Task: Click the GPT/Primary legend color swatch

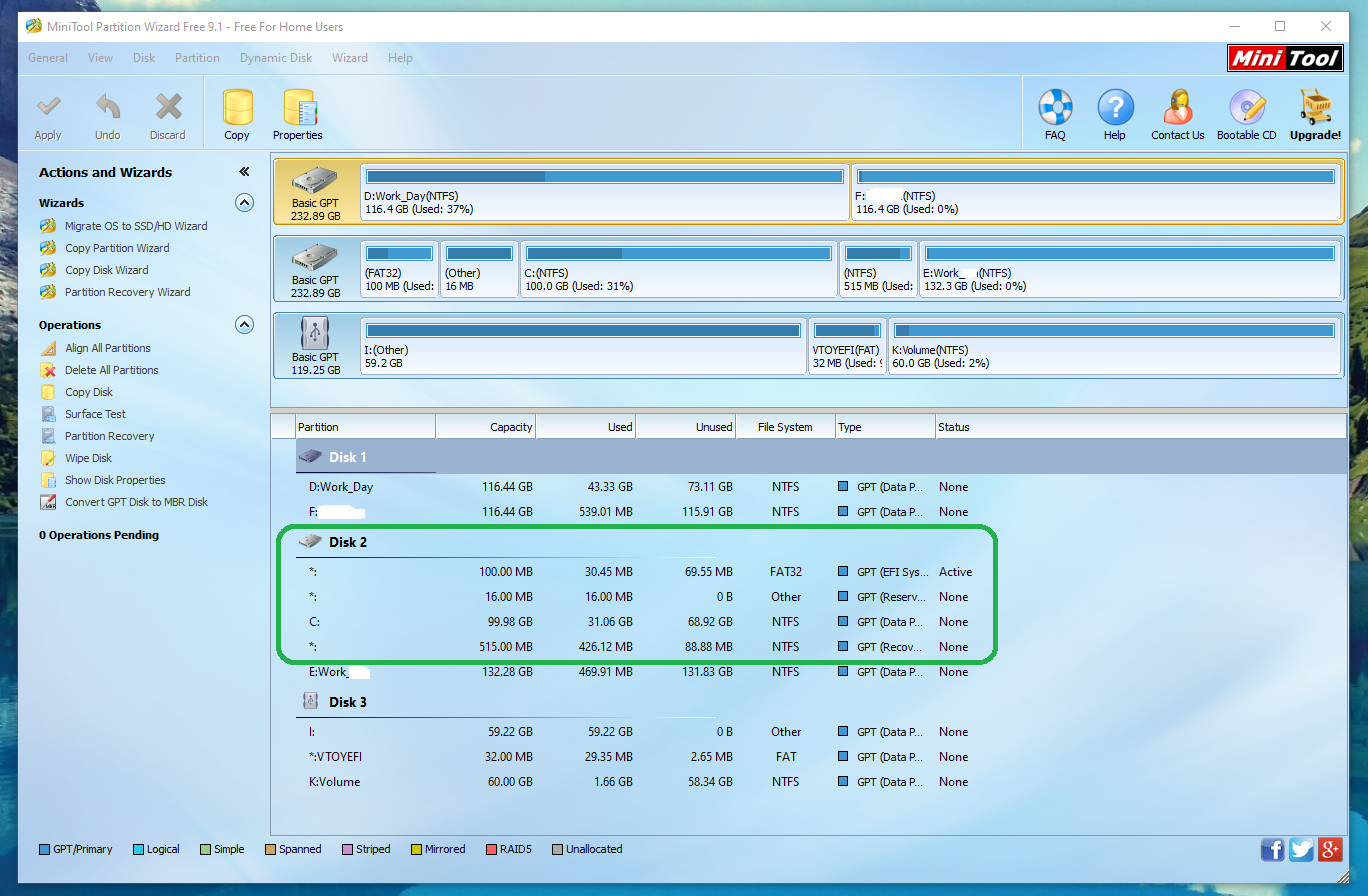Action: point(44,850)
